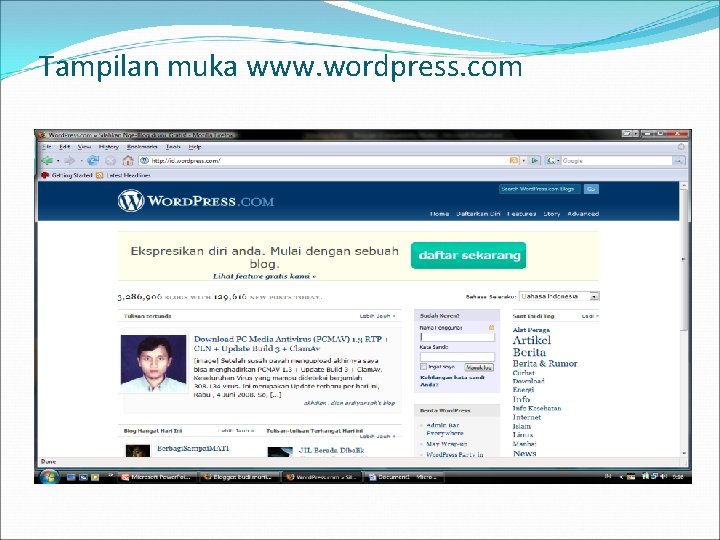Click the browser Back arrow button
Viewport: 720px width, 540px height.
coord(47,161)
